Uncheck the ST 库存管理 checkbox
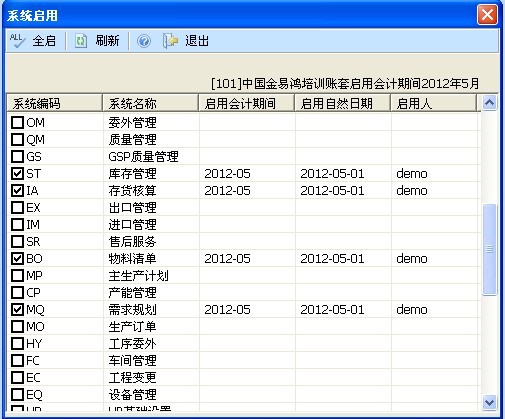505x419 pixels. point(17,173)
